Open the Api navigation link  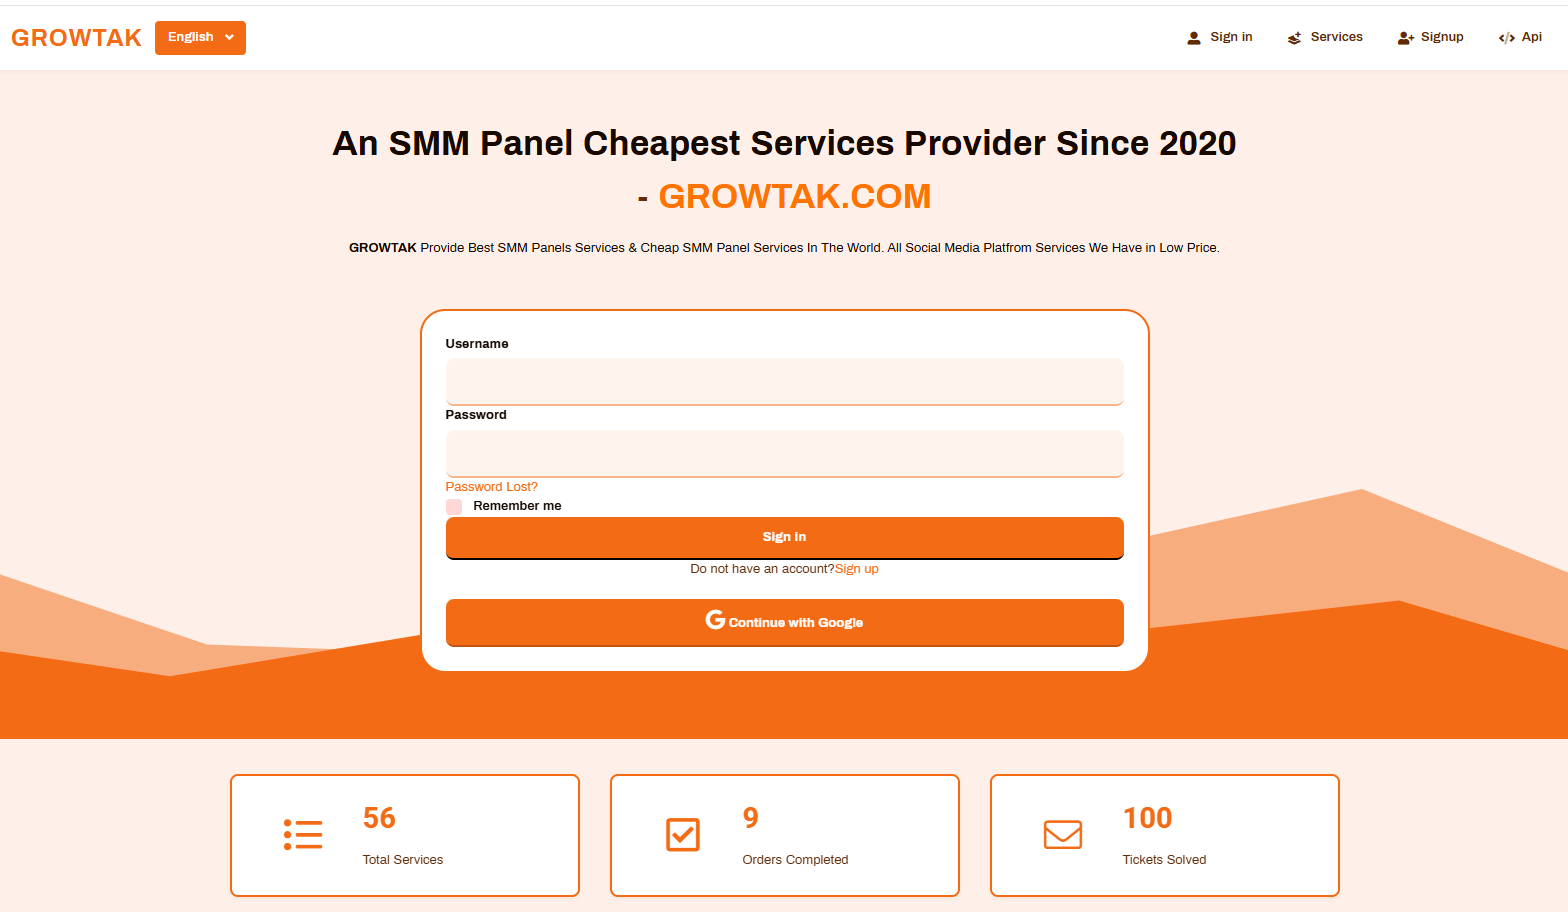(1531, 37)
